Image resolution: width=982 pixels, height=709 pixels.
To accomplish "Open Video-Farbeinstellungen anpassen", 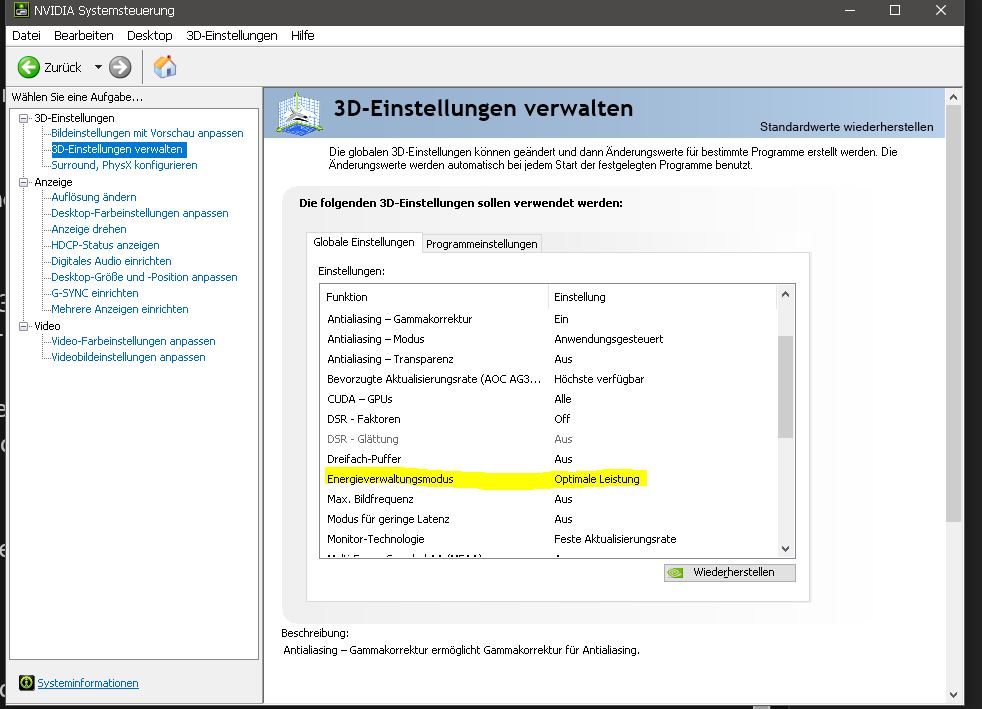I will [133, 341].
